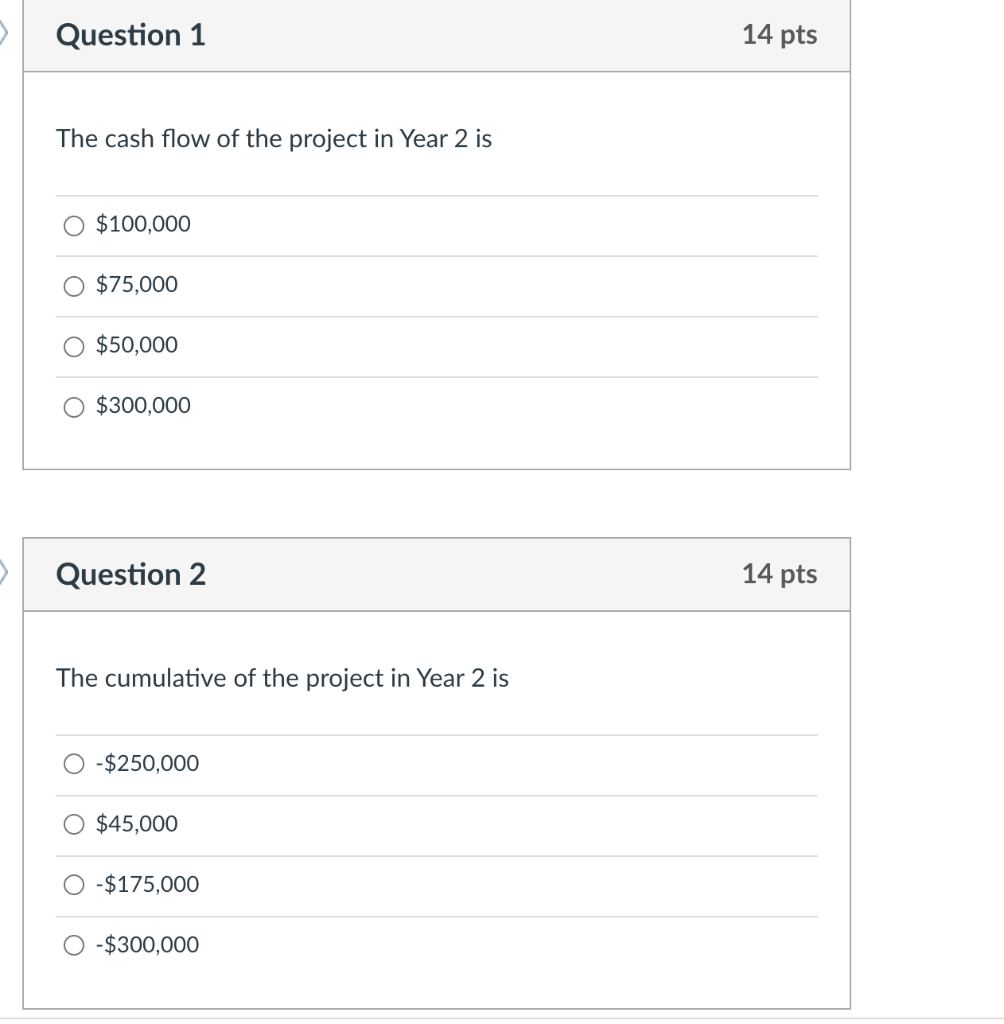Click the cumulative project question text
Viewport: 1004px width, 1024px height.
click(283, 678)
